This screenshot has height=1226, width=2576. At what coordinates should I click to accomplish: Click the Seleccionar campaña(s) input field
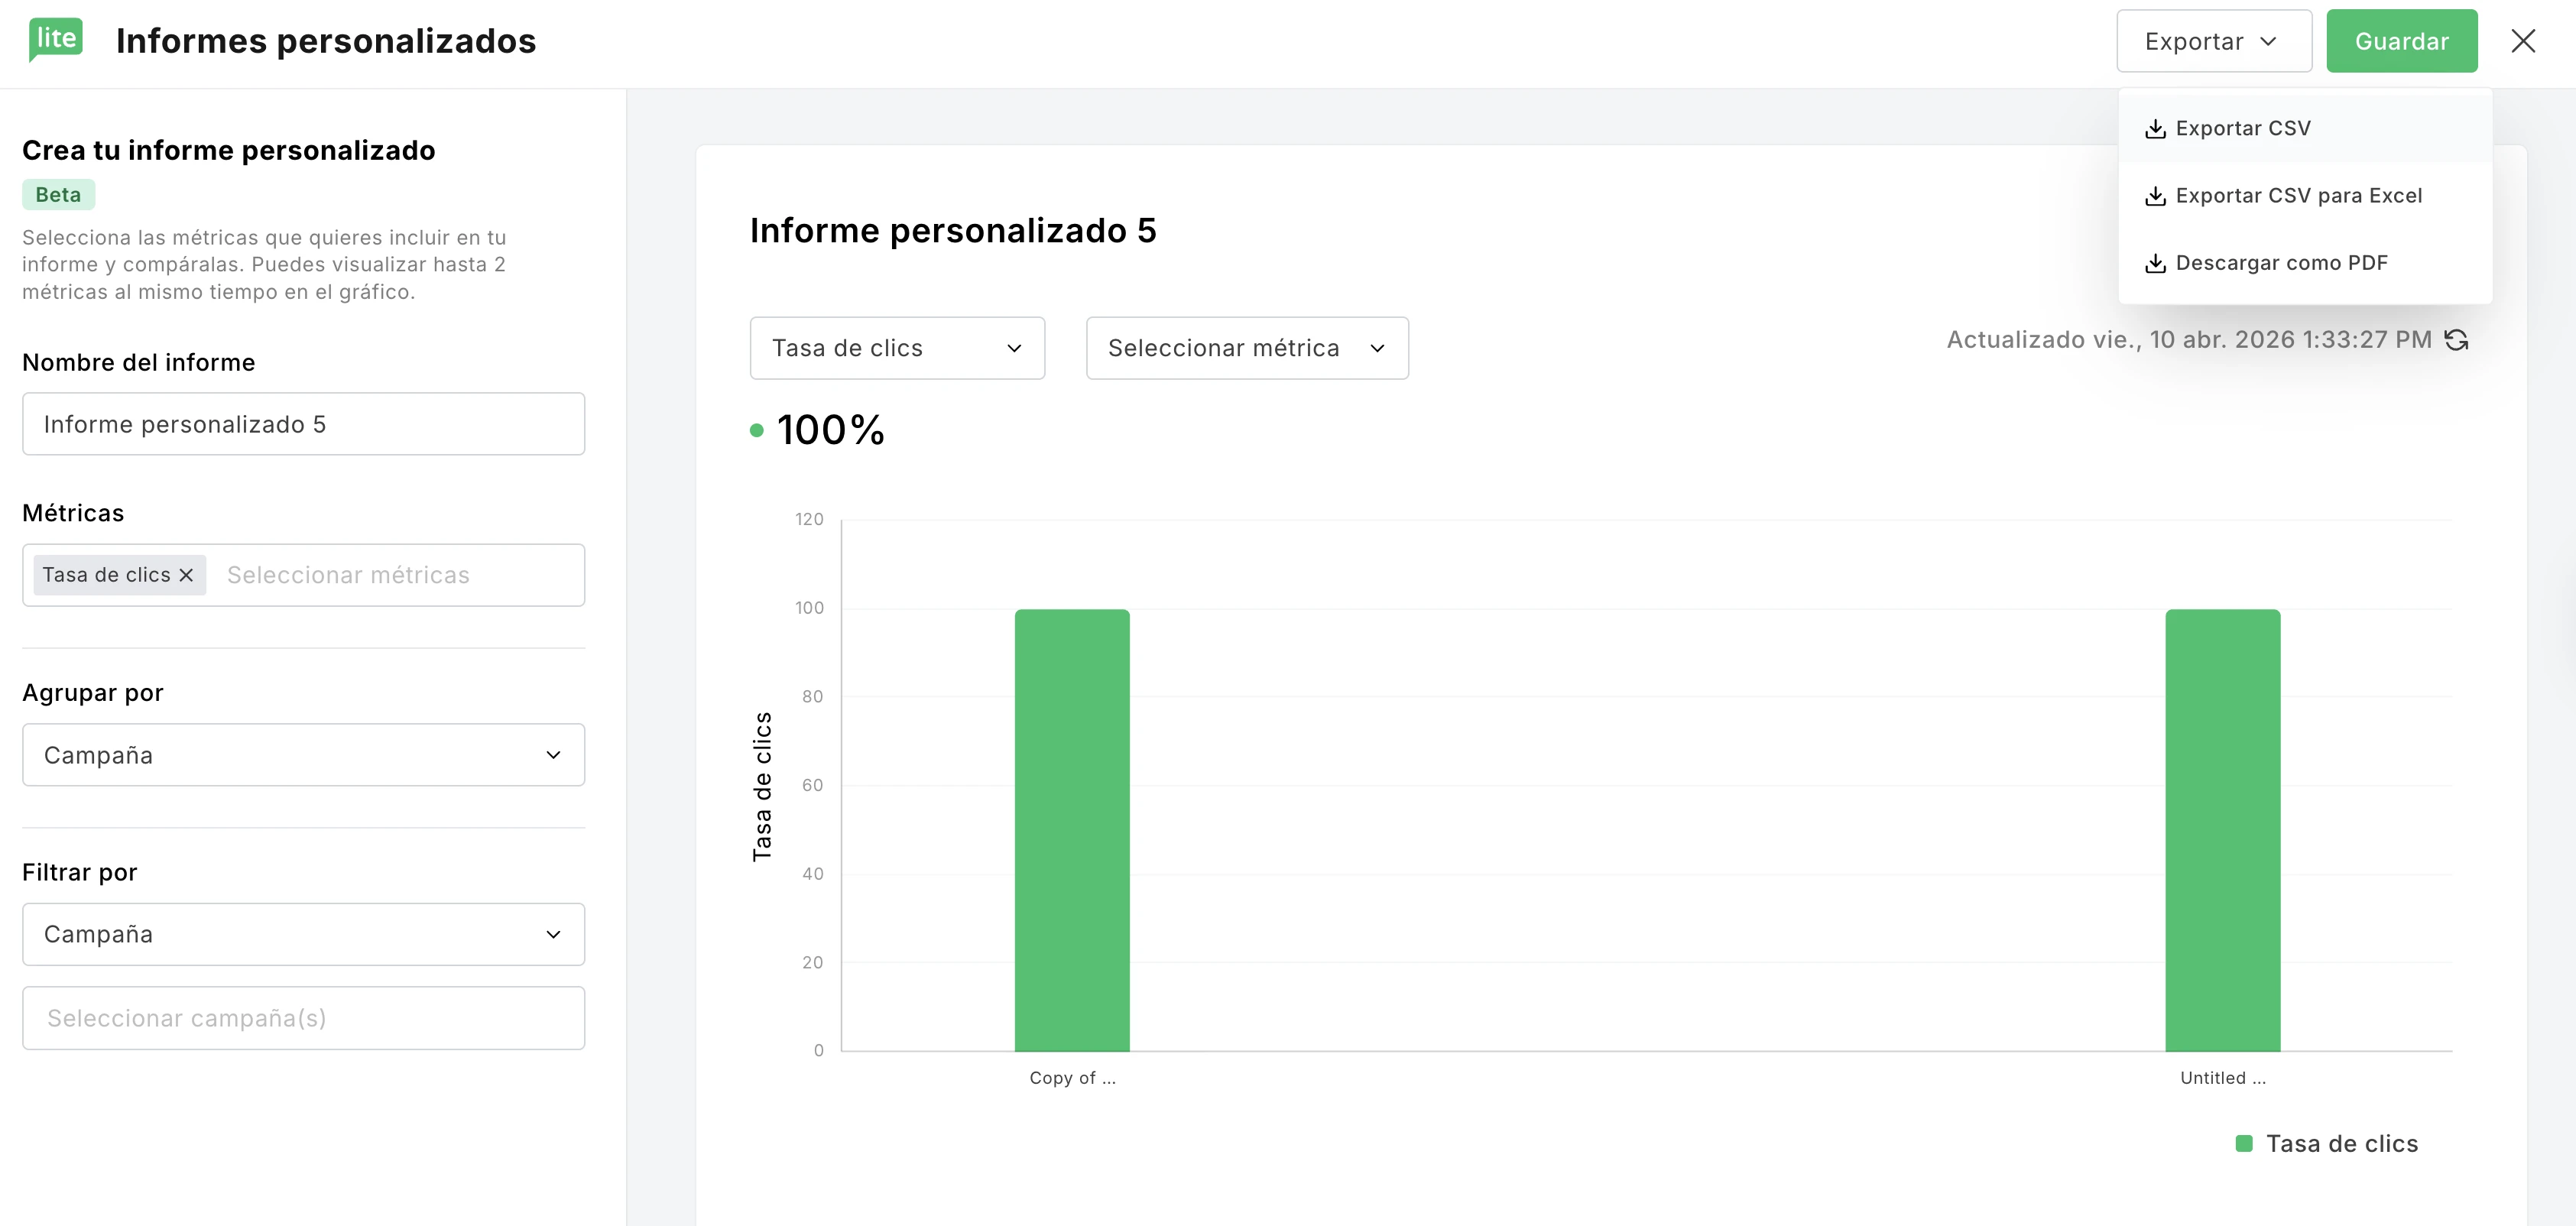[x=303, y=1018]
